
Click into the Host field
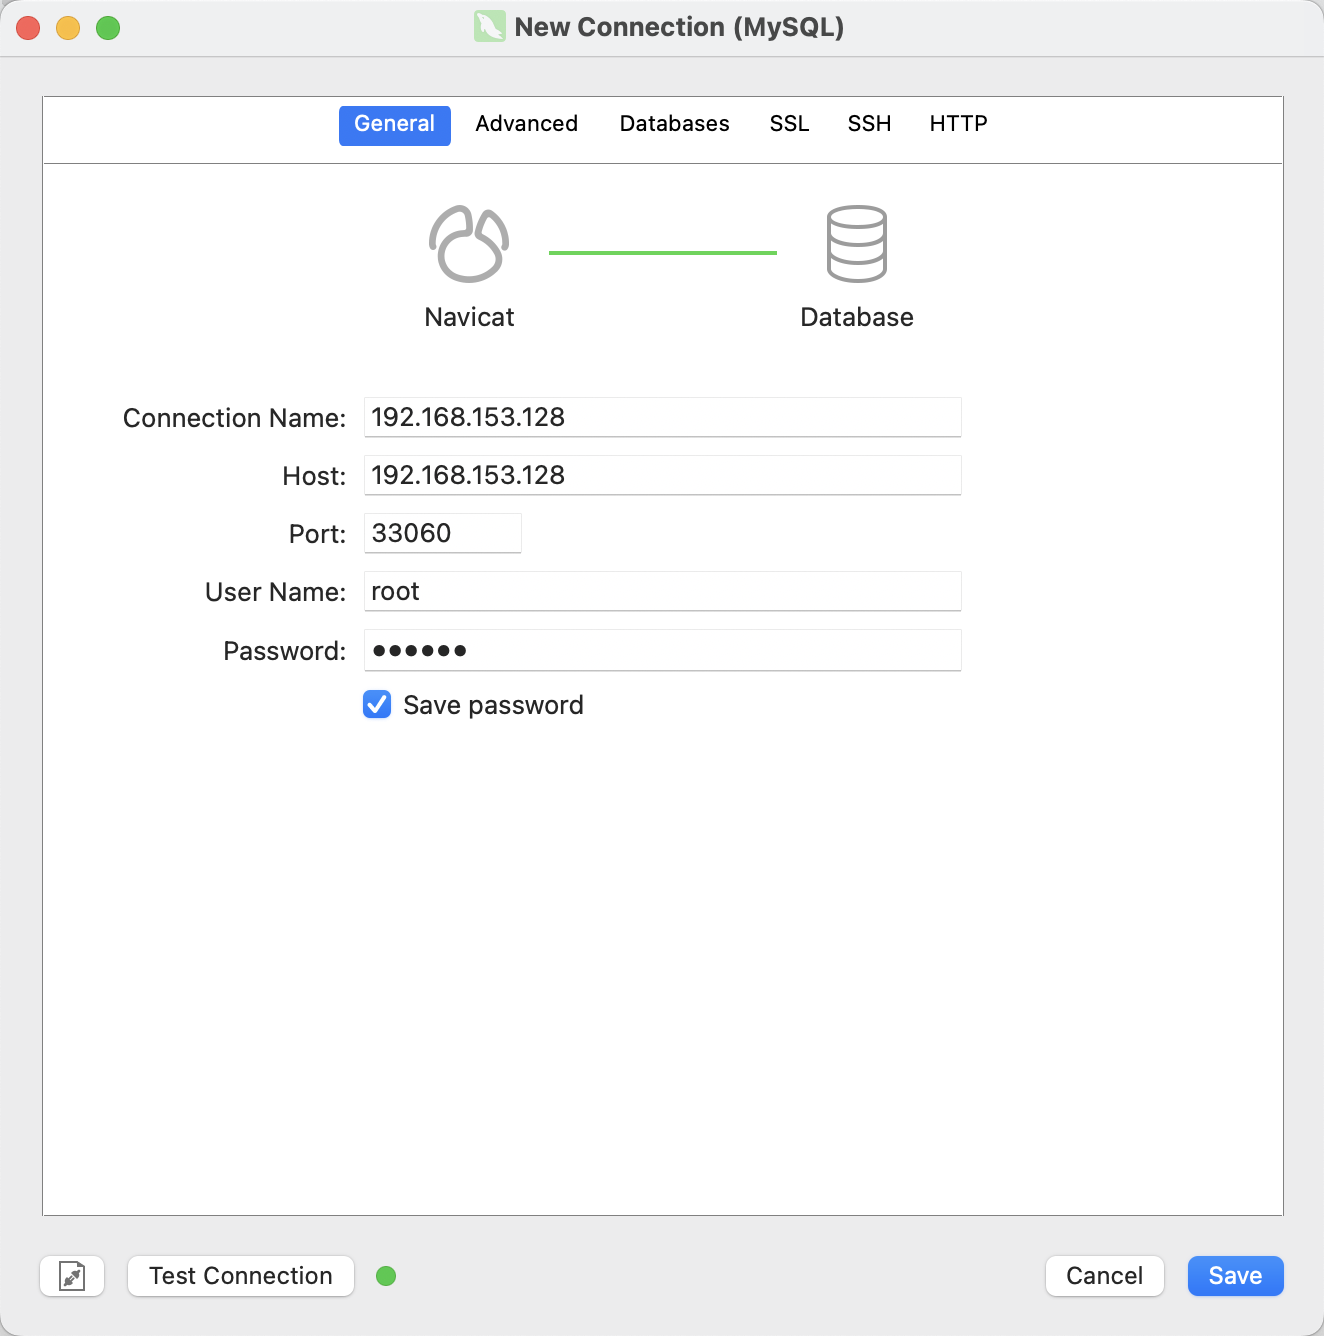point(662,475)
